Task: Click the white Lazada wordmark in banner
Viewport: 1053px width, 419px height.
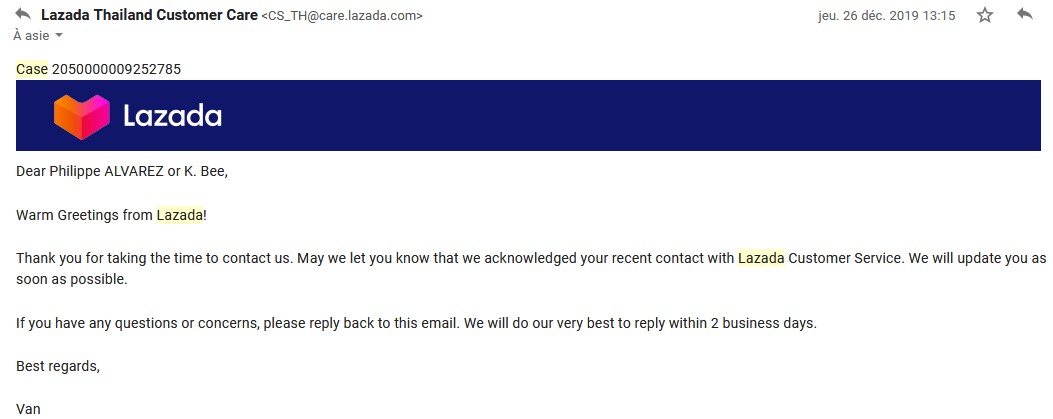Action: (173, 116)
